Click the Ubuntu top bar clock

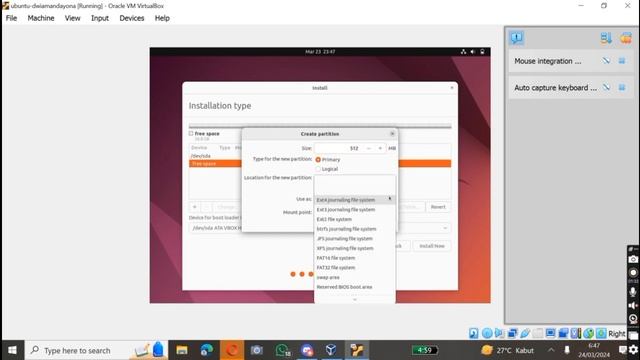320,52
